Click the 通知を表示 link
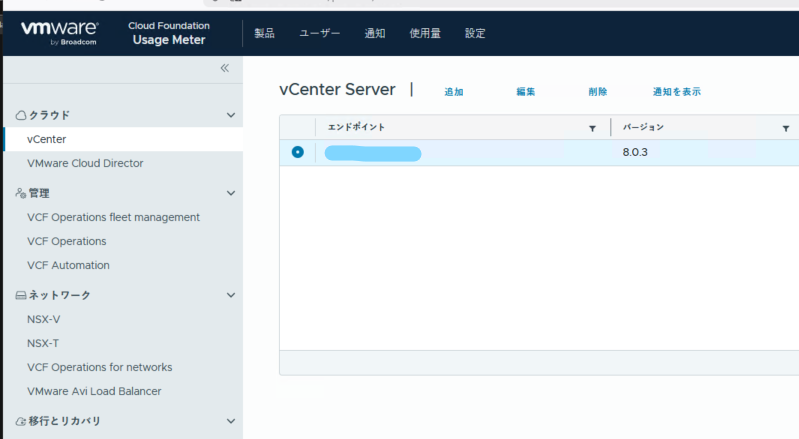This screenshot has width=799, height=439. pos(676,91)
